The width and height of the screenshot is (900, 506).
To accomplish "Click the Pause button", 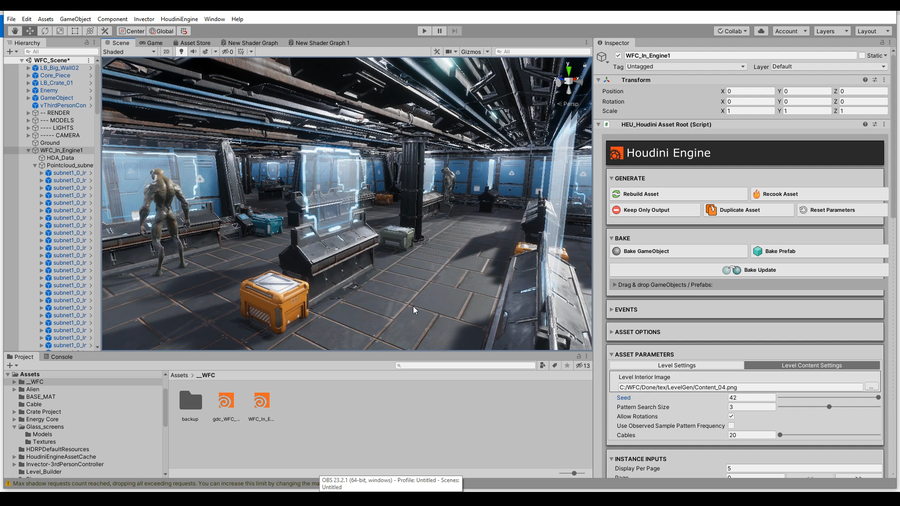I will pyautogui.click(x=439, y=31).
